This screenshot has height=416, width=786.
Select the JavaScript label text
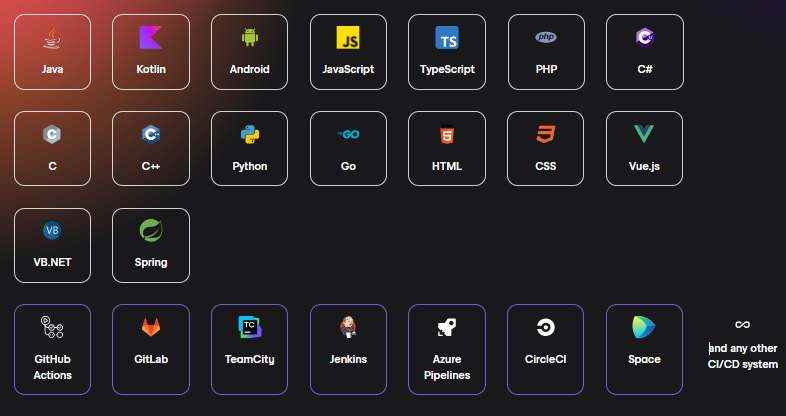pyautogui.click(x=348, y=70)
